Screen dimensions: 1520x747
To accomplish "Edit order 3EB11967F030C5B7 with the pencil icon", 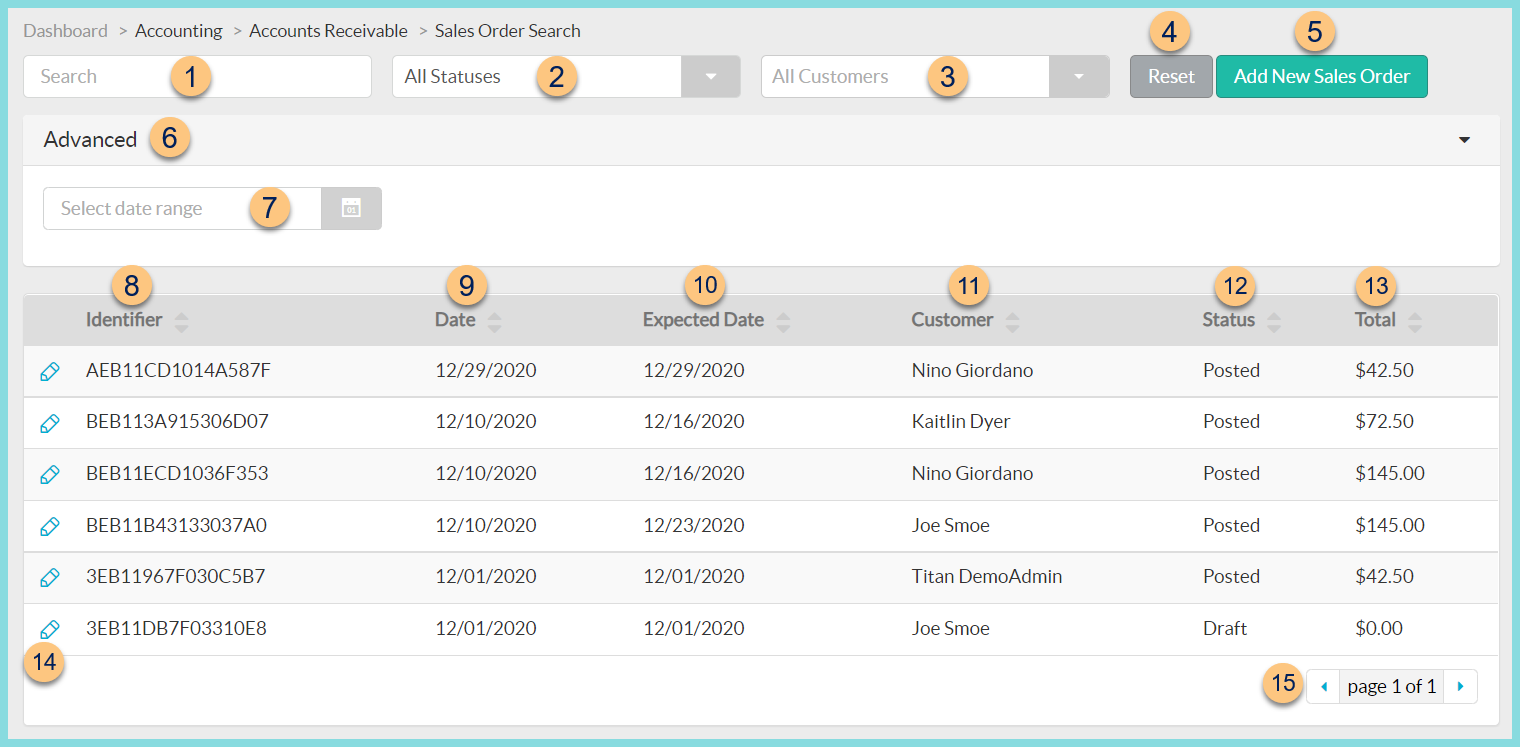I will tap(50, 577).
